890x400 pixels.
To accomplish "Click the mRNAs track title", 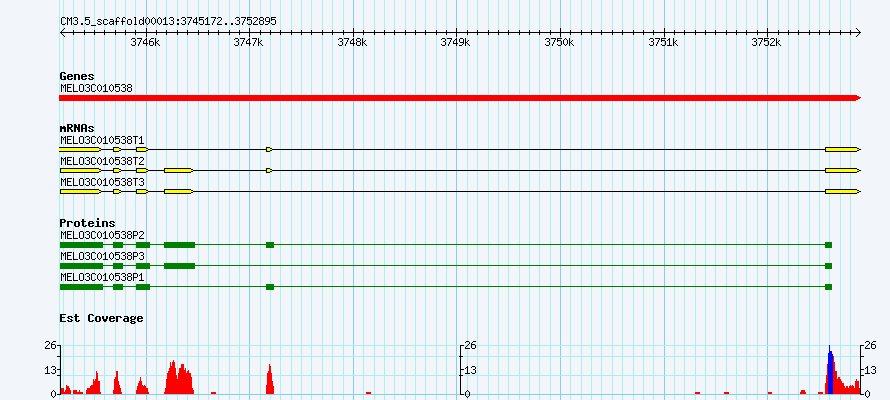I will (77, 128).
